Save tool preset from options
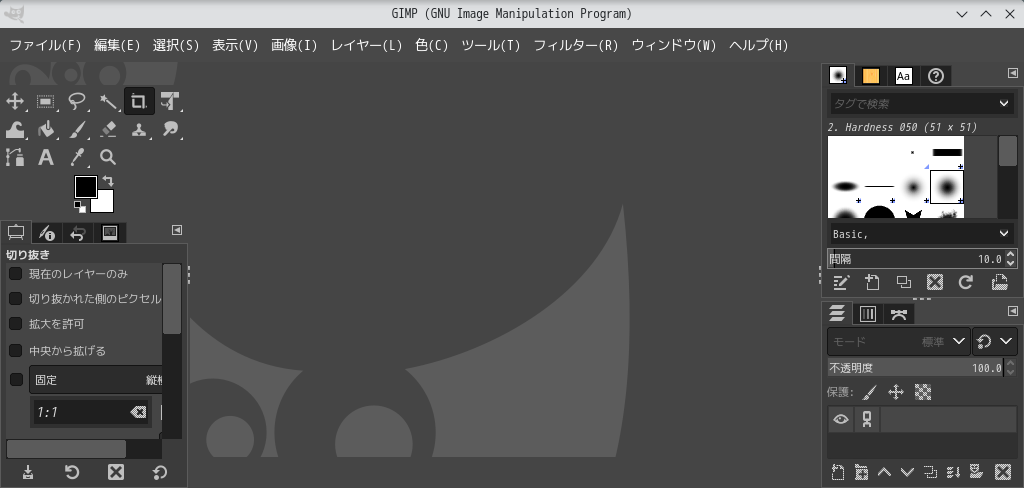This screenshot has width=1024, height=488. [28, 472]
